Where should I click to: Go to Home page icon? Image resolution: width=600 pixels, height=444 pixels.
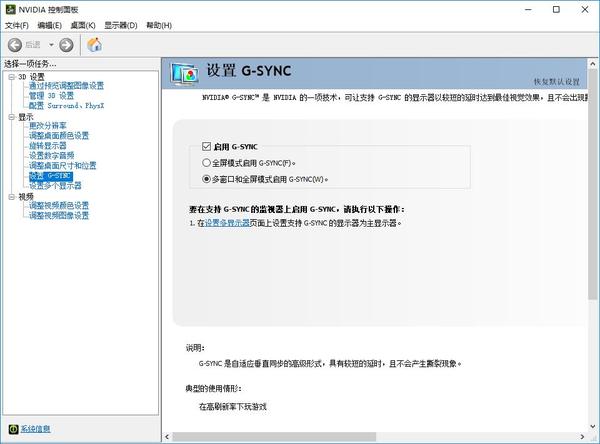pyautogui.click(x=94, y=45)
